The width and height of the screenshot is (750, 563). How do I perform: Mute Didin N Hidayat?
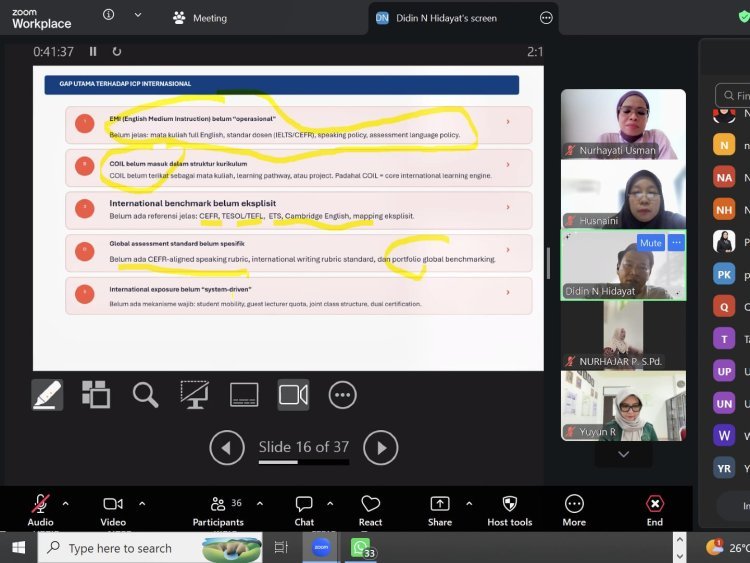click(x=651, y=243)
